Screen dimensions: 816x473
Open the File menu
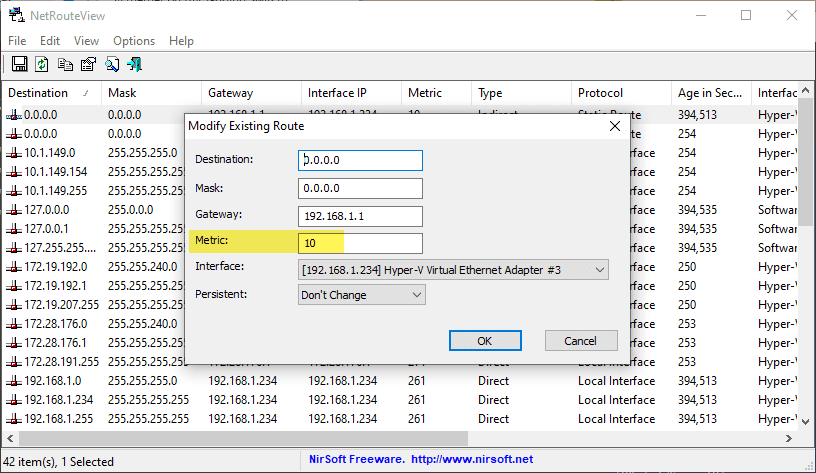[17, 41]
